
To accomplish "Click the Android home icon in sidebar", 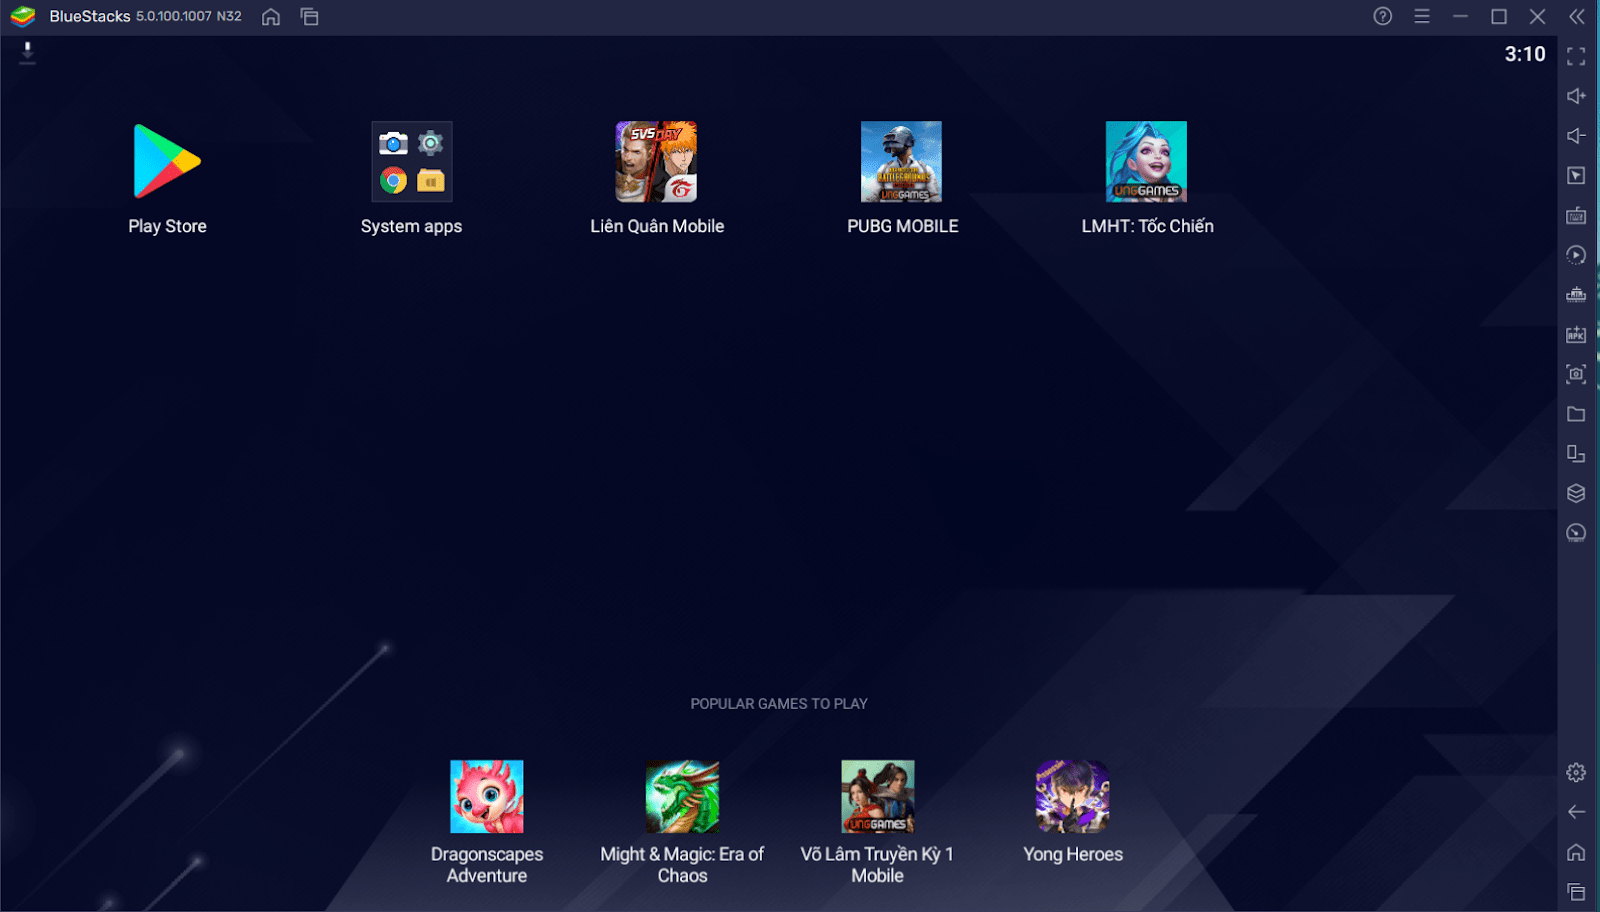I will point(1576,852).
